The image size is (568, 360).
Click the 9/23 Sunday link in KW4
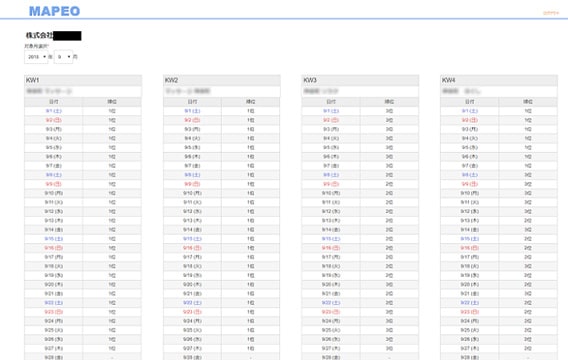(470, 312)
